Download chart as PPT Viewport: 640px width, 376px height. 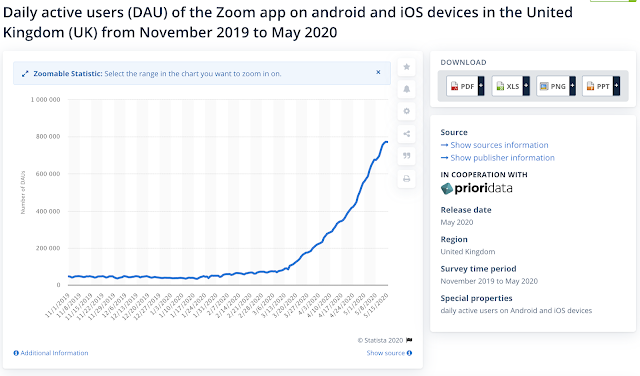coord(598,86)
